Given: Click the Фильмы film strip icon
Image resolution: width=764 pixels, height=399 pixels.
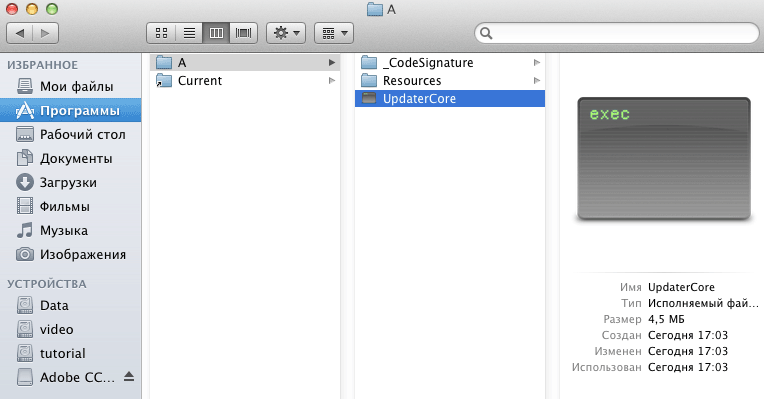Looking at the screenshot, I should [25, 206].
